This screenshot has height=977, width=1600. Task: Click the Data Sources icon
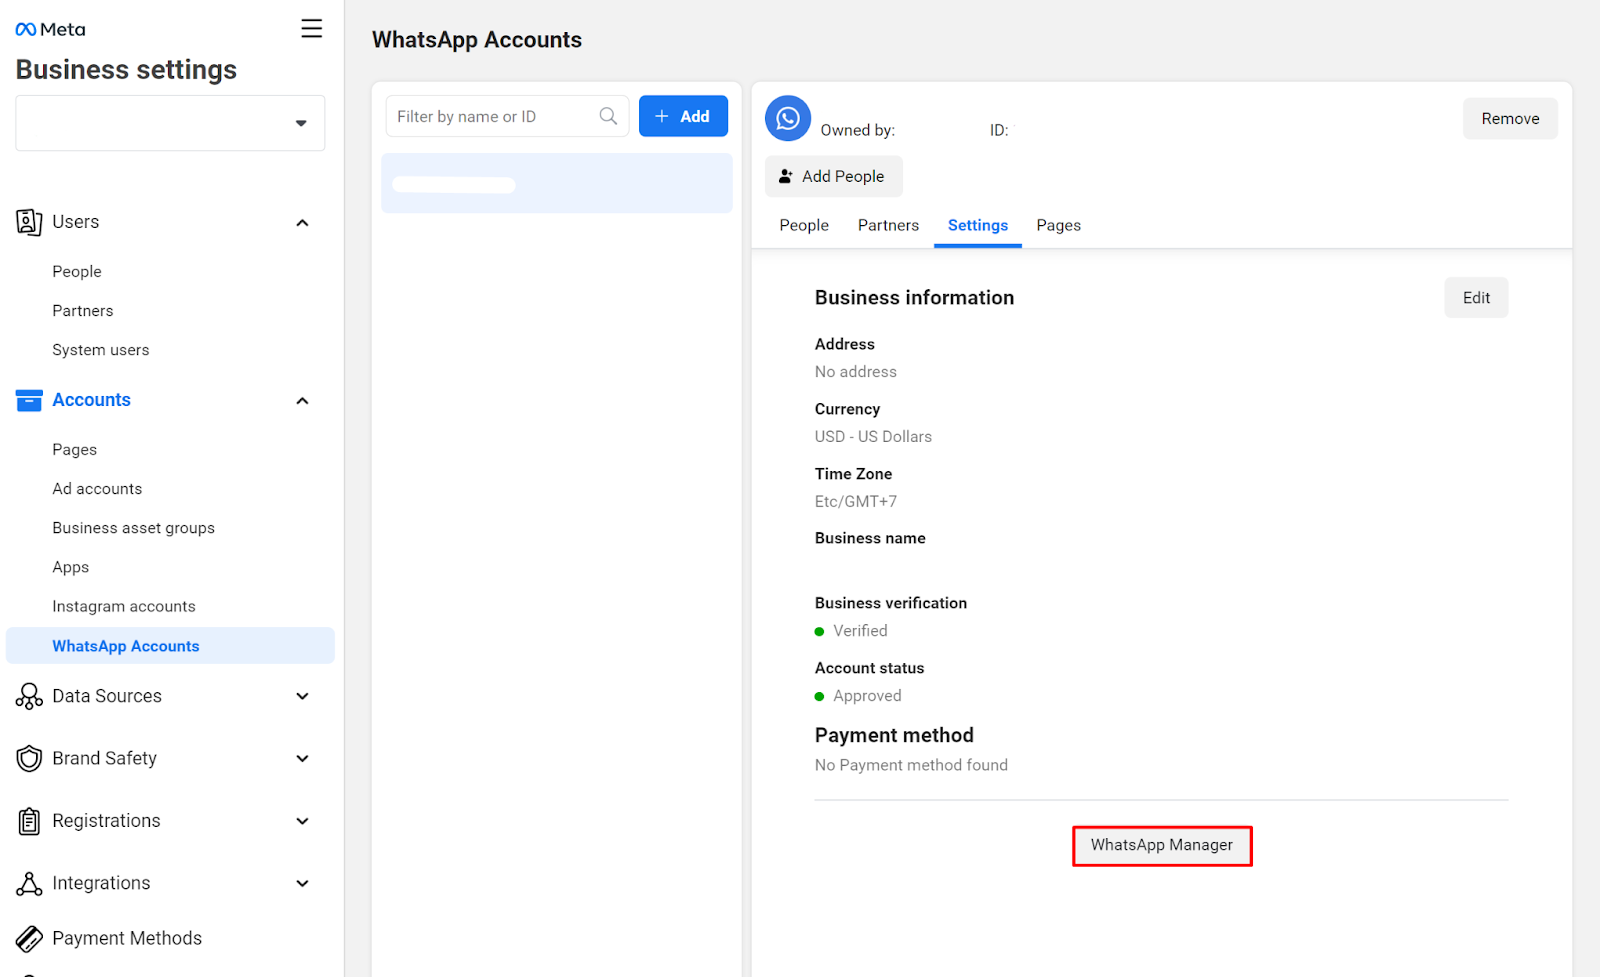pos(29,696)
